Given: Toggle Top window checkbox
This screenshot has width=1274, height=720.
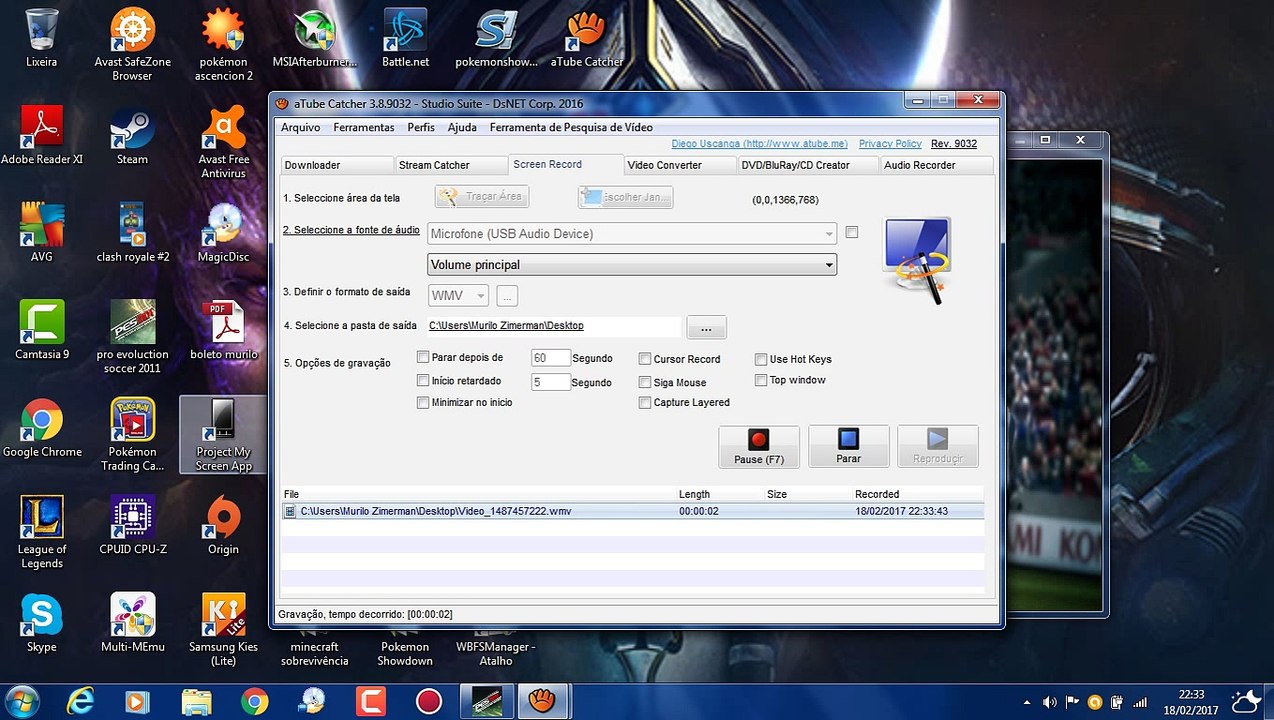Looking at the screenshot, I should tap(762, 380).
